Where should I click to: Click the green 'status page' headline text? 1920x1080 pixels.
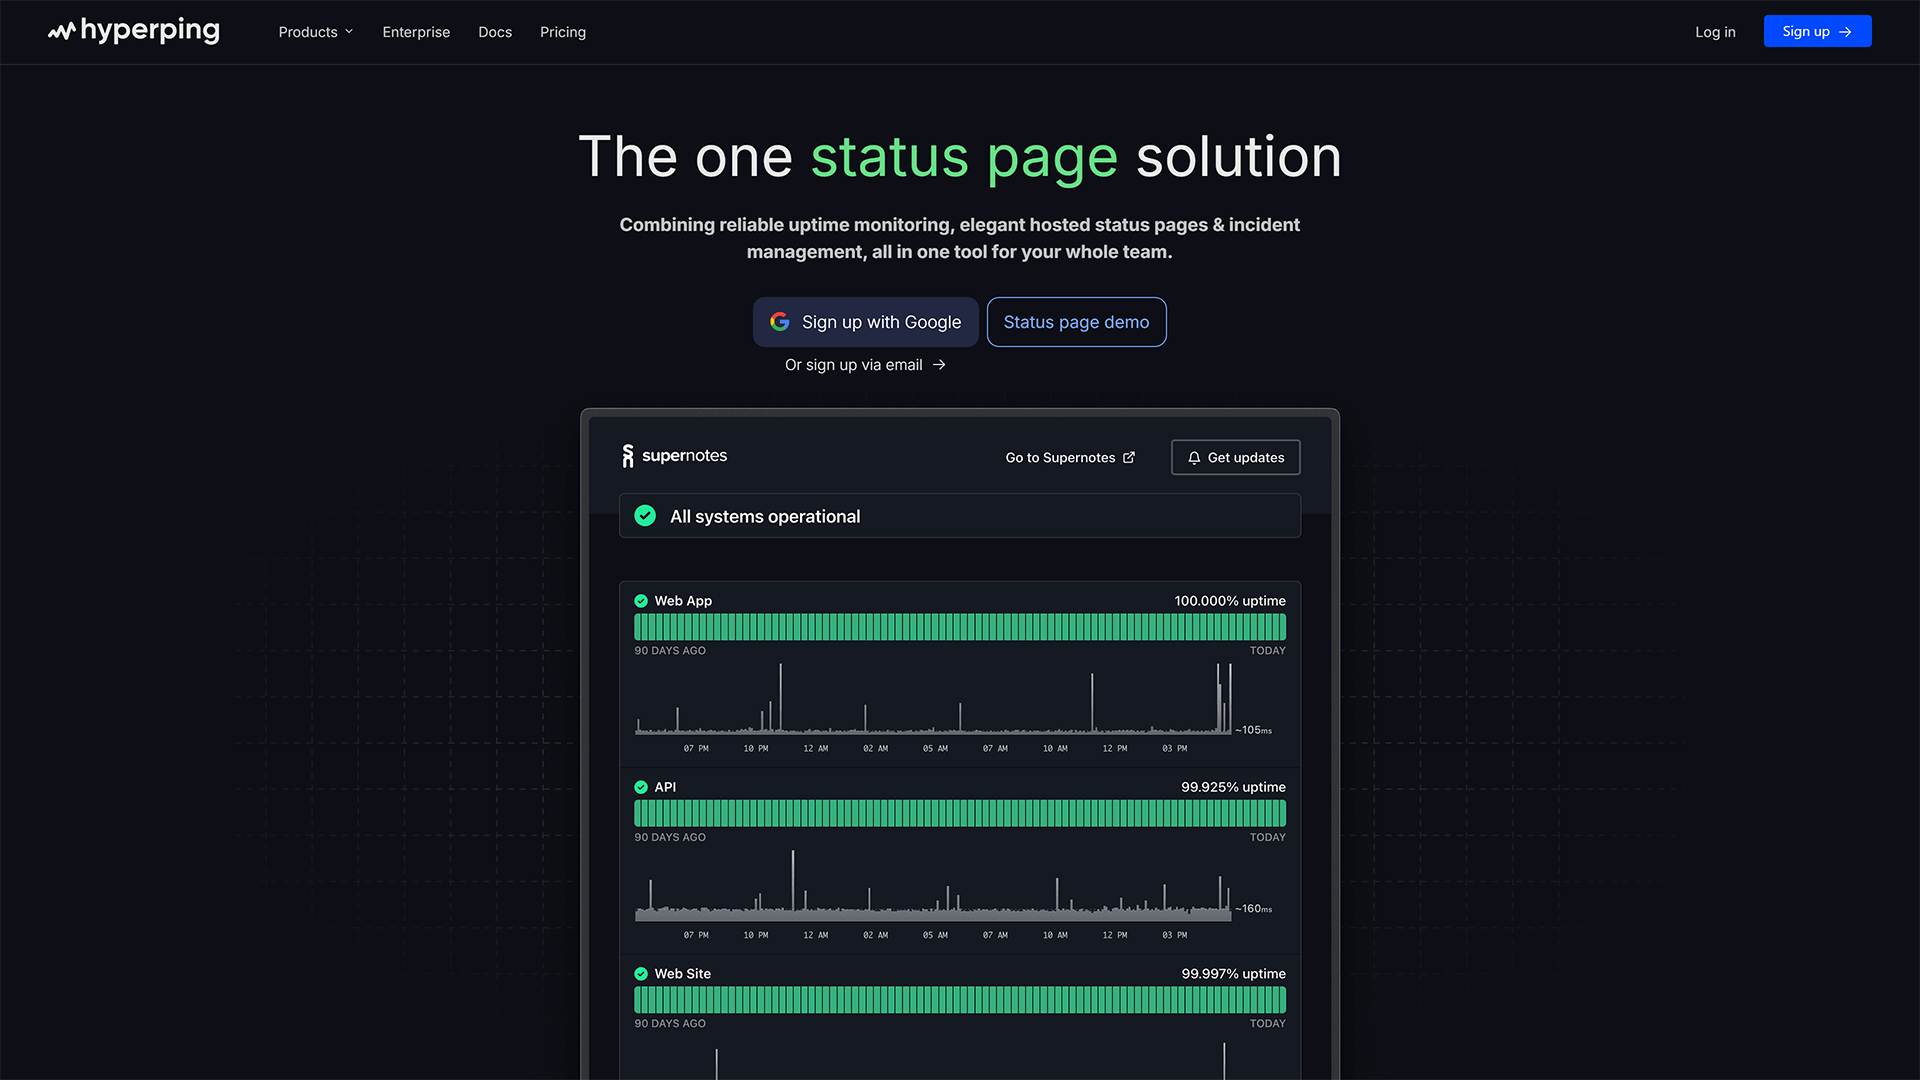coord(964,158)
